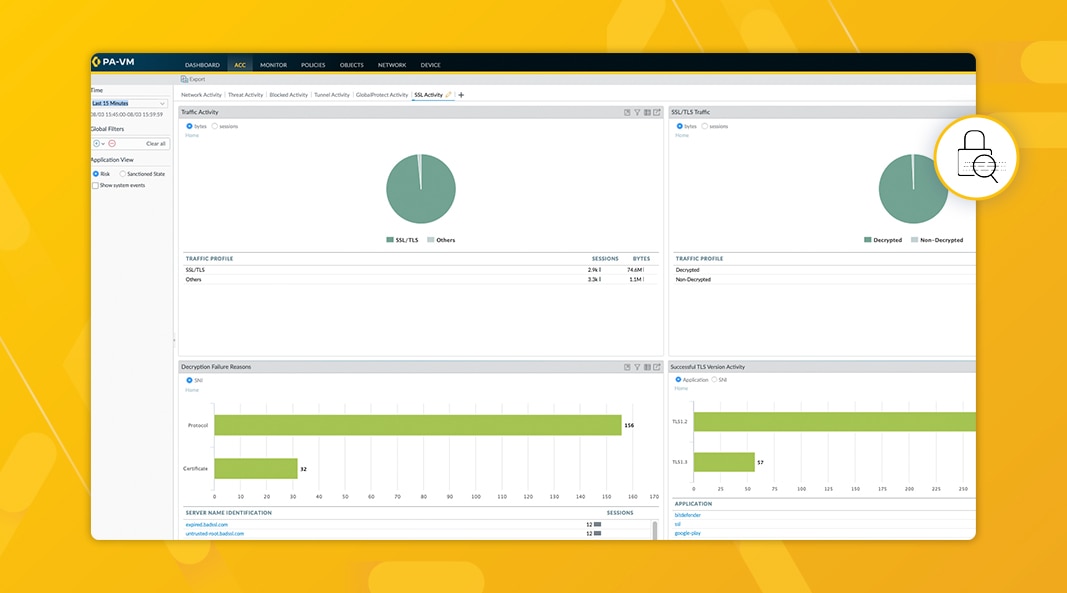Add a new tab with the plus icon
The image size is (1067, 593).
click(461, 95)
